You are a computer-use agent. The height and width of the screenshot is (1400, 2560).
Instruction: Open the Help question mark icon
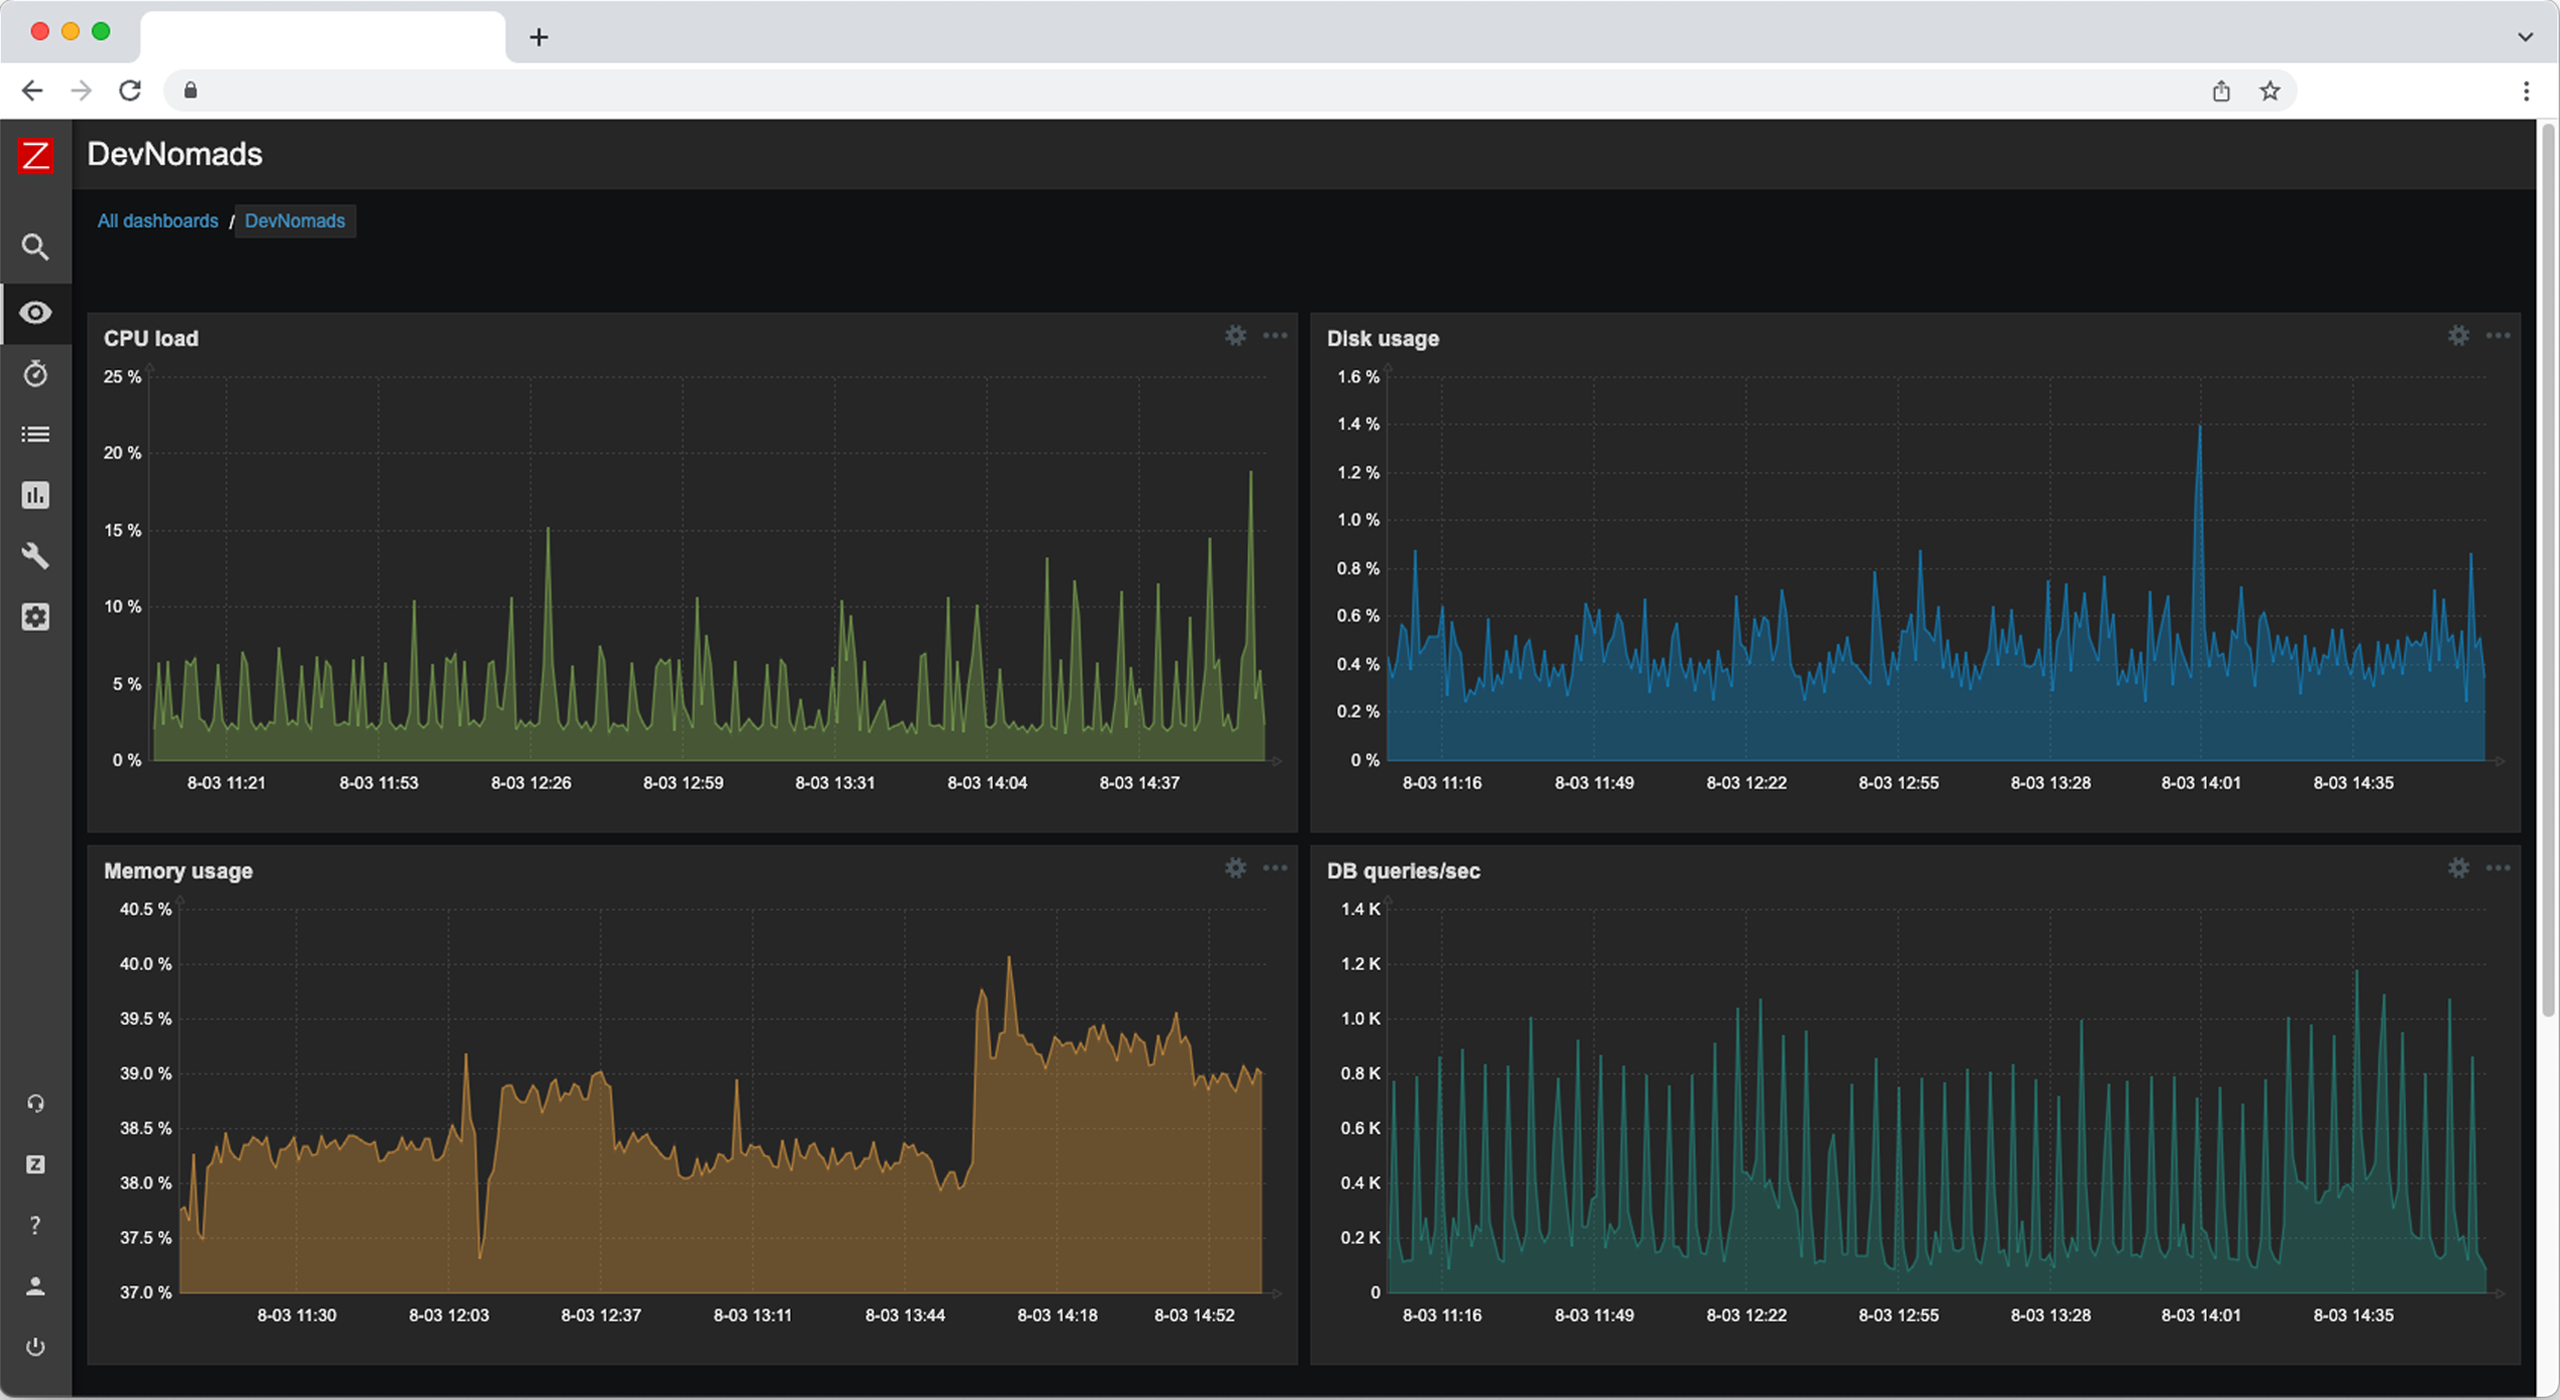point(36,1225)
